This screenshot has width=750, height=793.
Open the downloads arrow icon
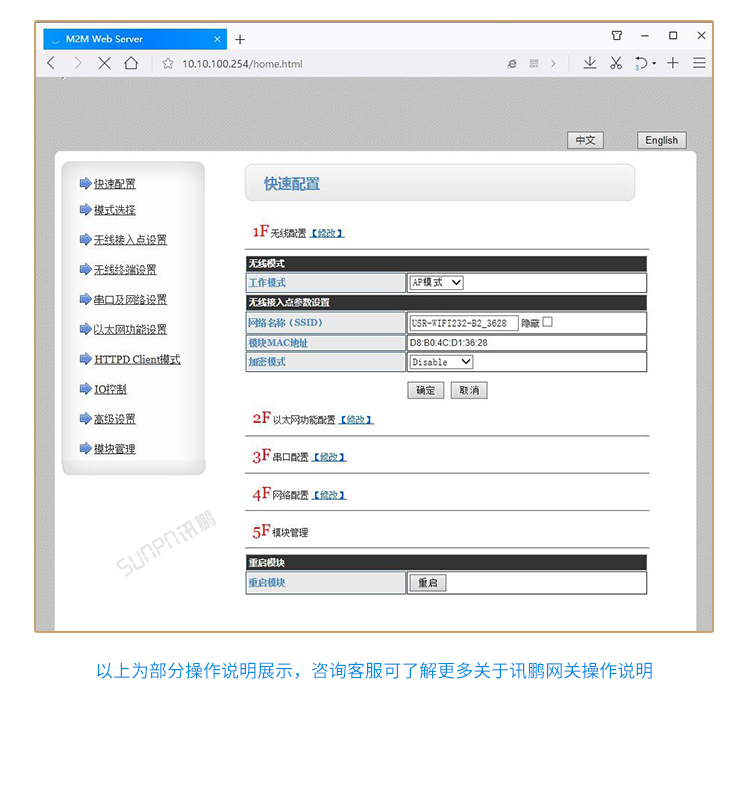(x=590, y=63)
